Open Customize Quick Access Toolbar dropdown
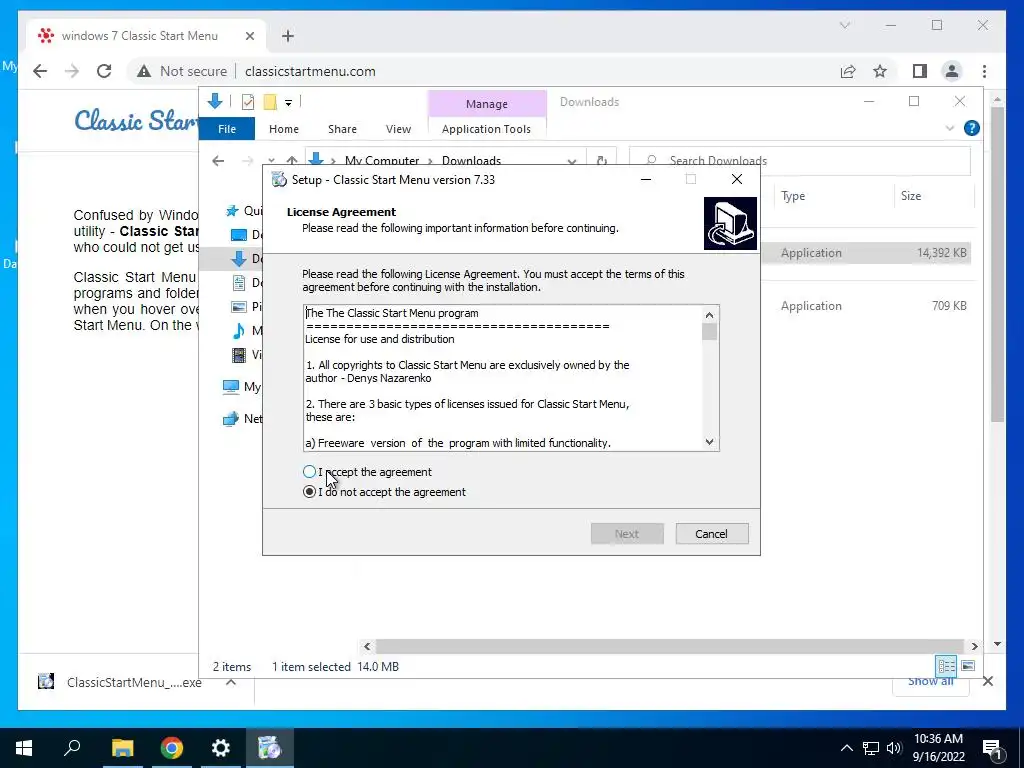1024x768 pixels. (288, 103)
